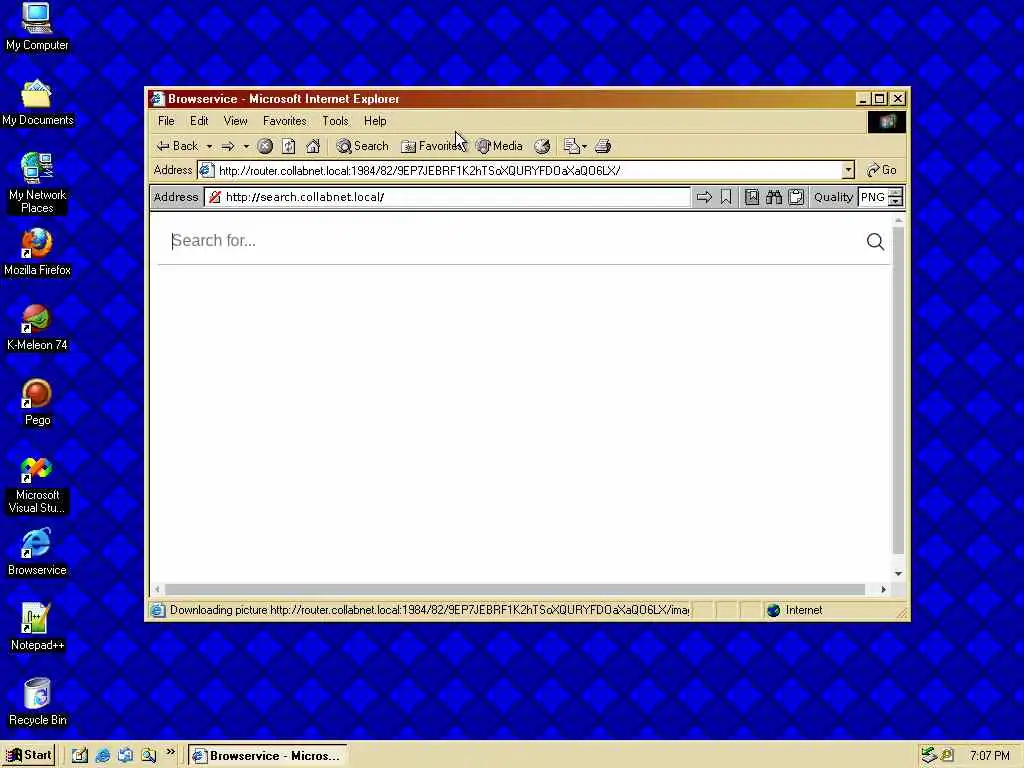The image size is (1024, 768).
Task: Expand the quick launch overflow chevron
Action: pyautogui.click(x=170, y=752)
